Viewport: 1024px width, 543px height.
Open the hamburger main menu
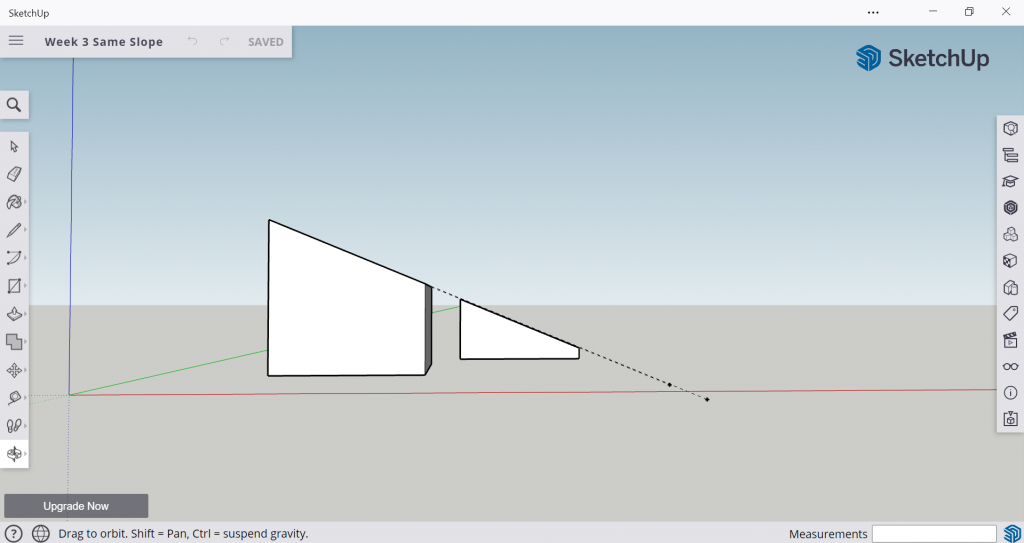pos(16,41)
